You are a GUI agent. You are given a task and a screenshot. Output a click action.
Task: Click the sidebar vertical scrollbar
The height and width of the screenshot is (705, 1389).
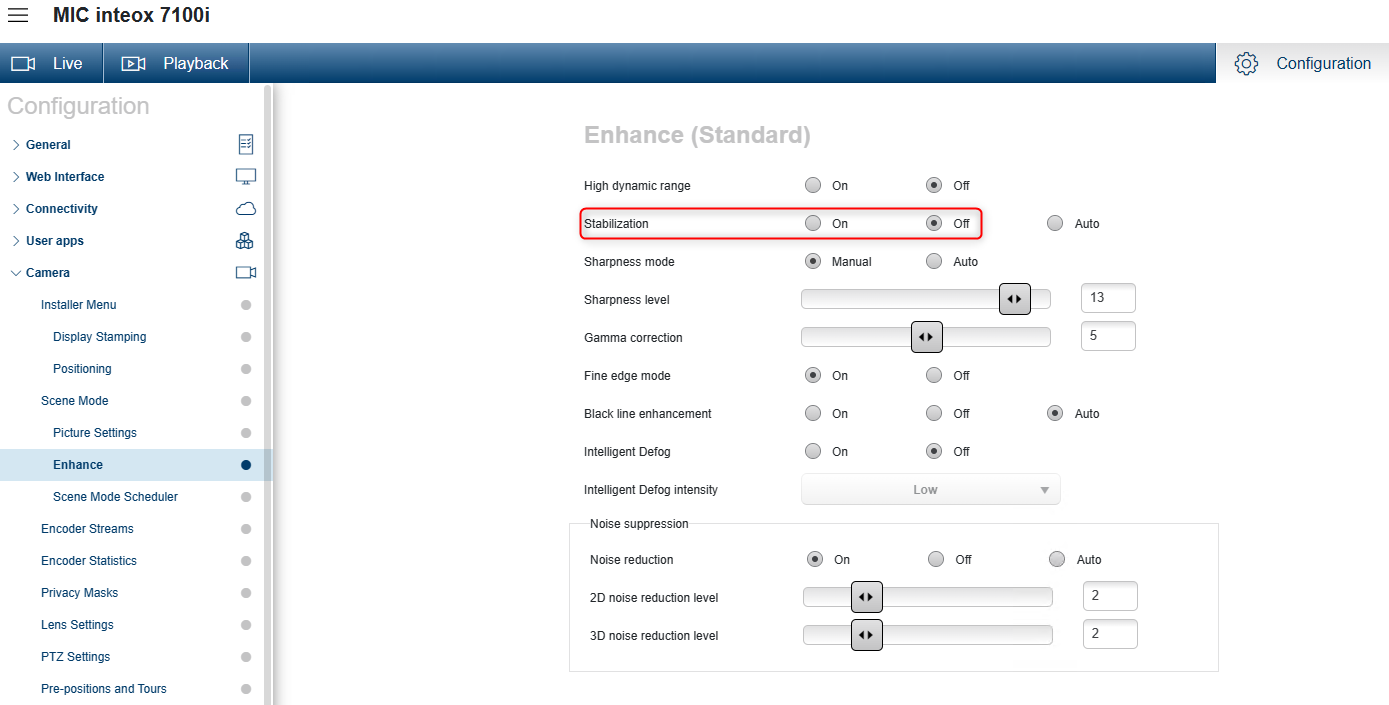(268, 395)
